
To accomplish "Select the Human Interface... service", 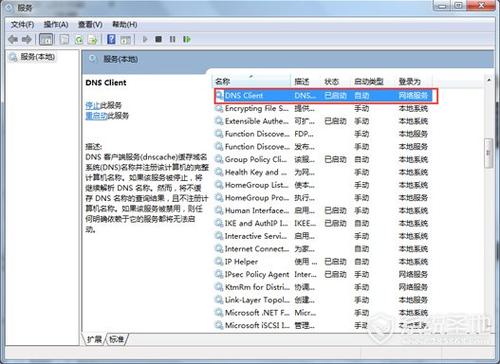I will [323, 211].
